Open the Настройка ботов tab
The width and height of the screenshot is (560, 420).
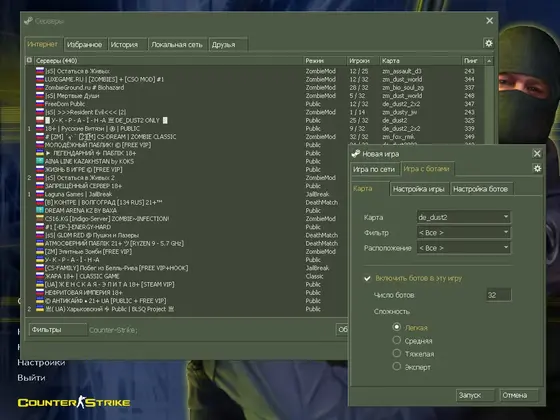[481, 189]
